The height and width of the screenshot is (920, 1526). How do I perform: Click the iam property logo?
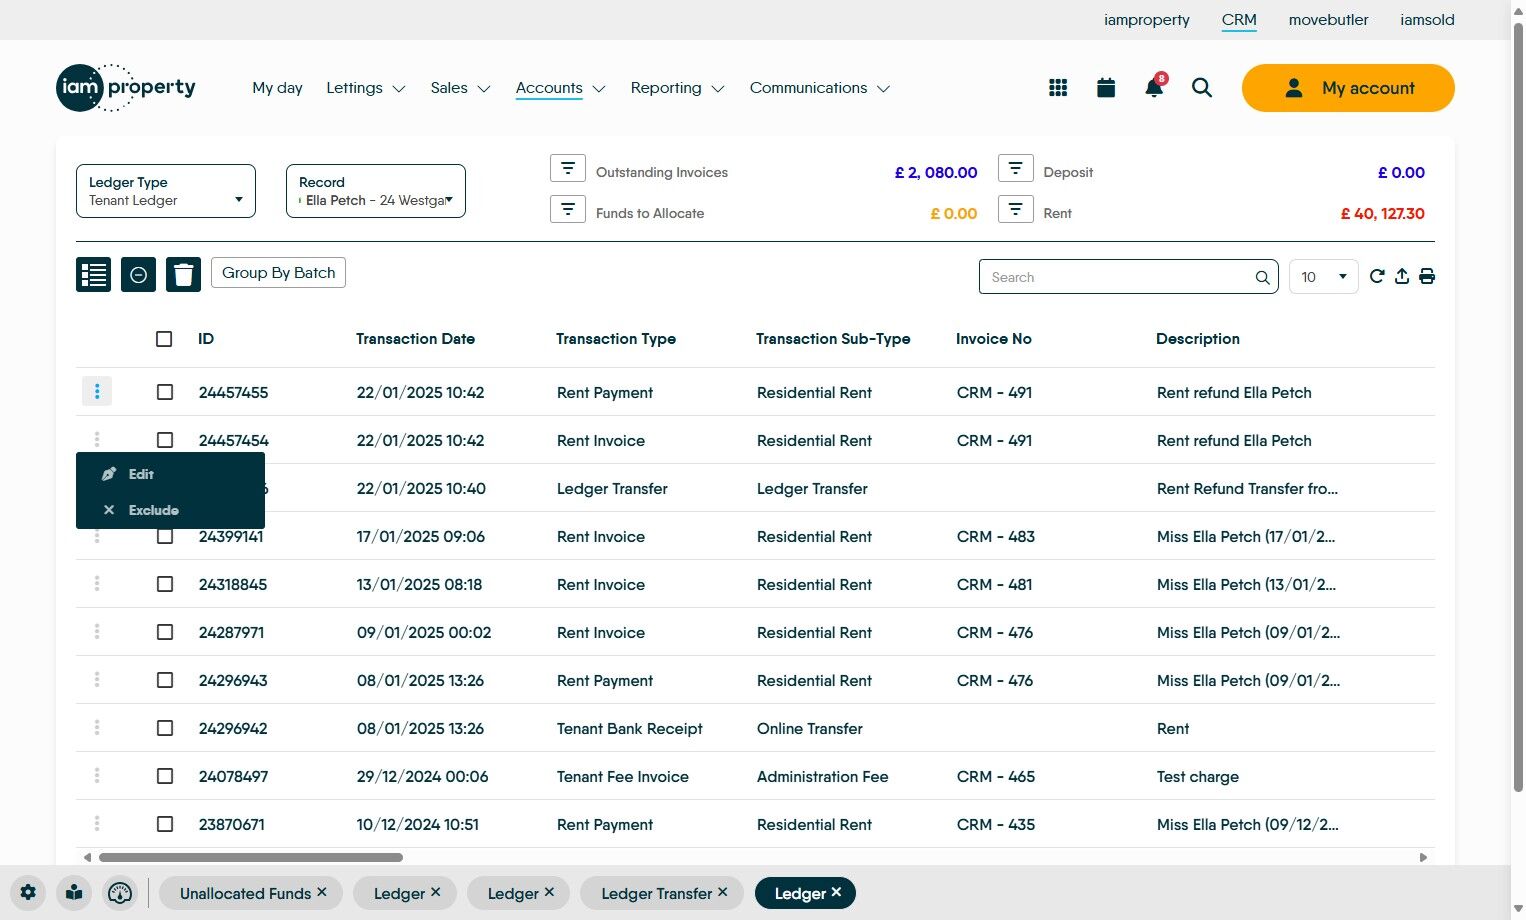point(126,88)
